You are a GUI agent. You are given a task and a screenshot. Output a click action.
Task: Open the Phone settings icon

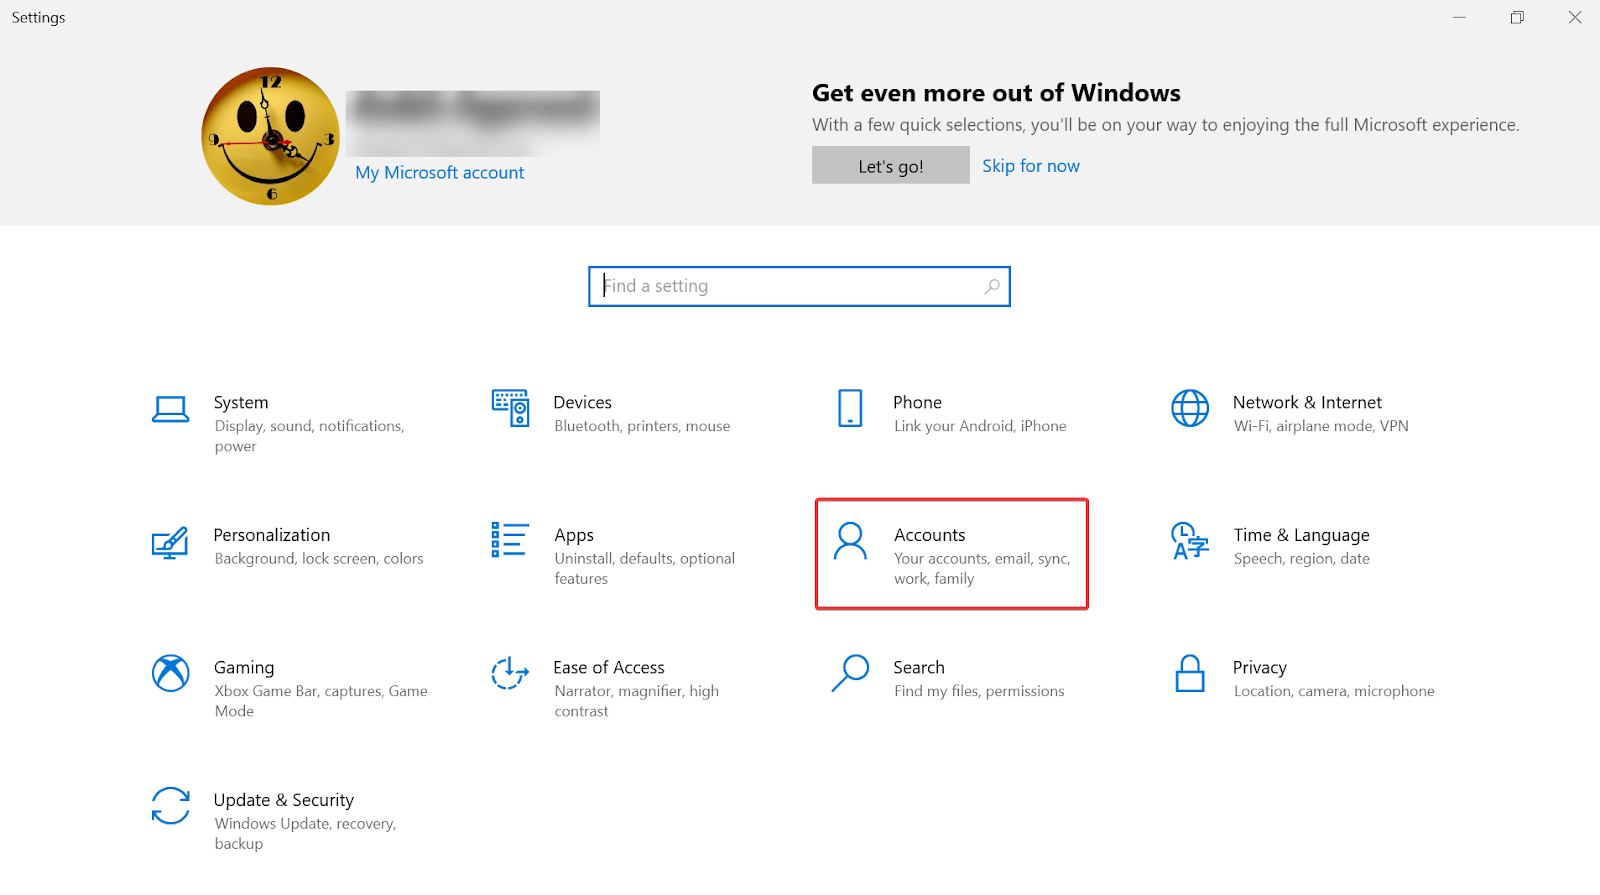(x=850, y=408)
